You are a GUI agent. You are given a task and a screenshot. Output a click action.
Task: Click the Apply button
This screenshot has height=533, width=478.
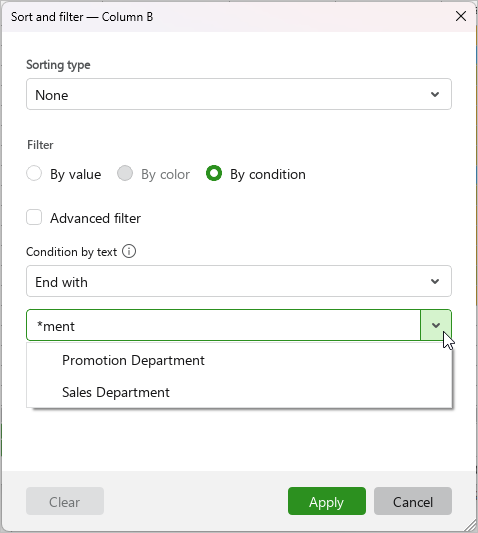click(x=327, y=501)
